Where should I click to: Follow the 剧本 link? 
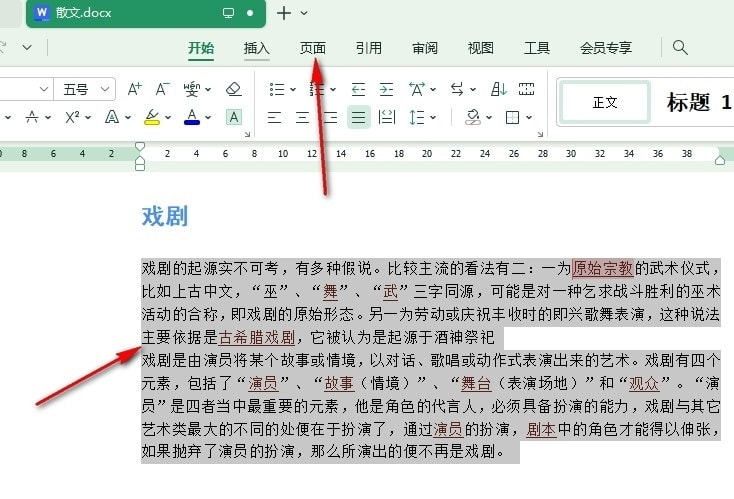coord(542,429)
